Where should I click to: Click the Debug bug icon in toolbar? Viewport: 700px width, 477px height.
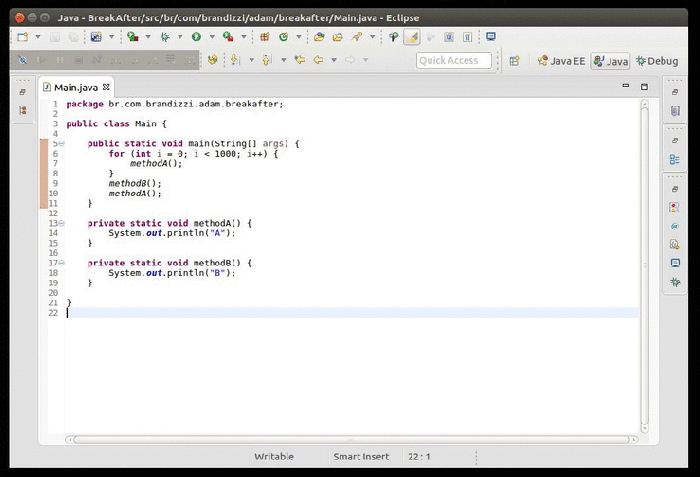(164, 37)
